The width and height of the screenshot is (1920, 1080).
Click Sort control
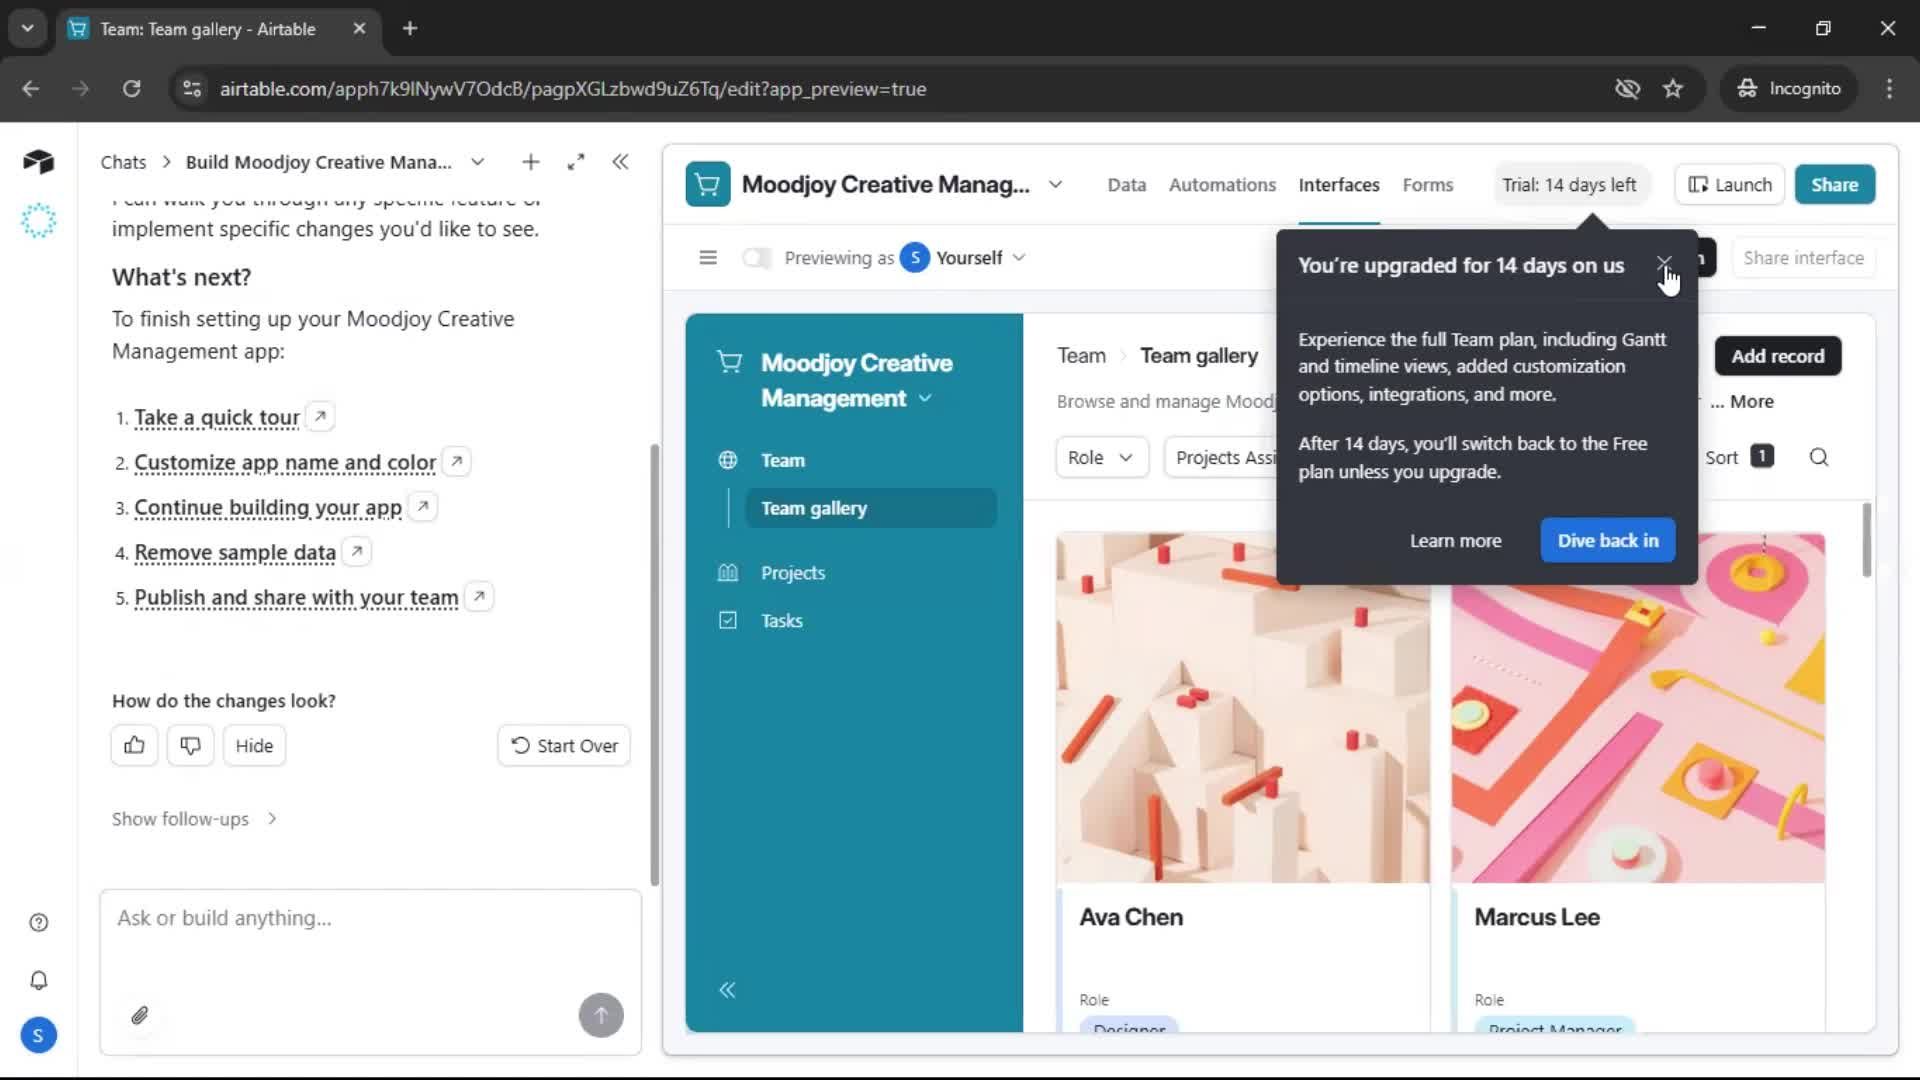pyautogui.click(x=1739, y=457)
